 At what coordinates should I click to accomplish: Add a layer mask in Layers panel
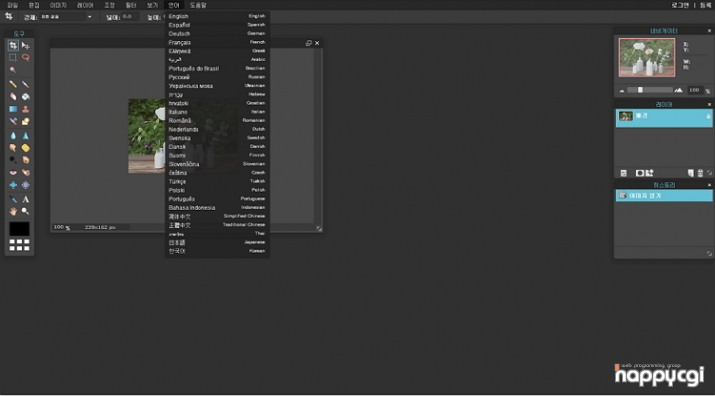click(640, 173)
